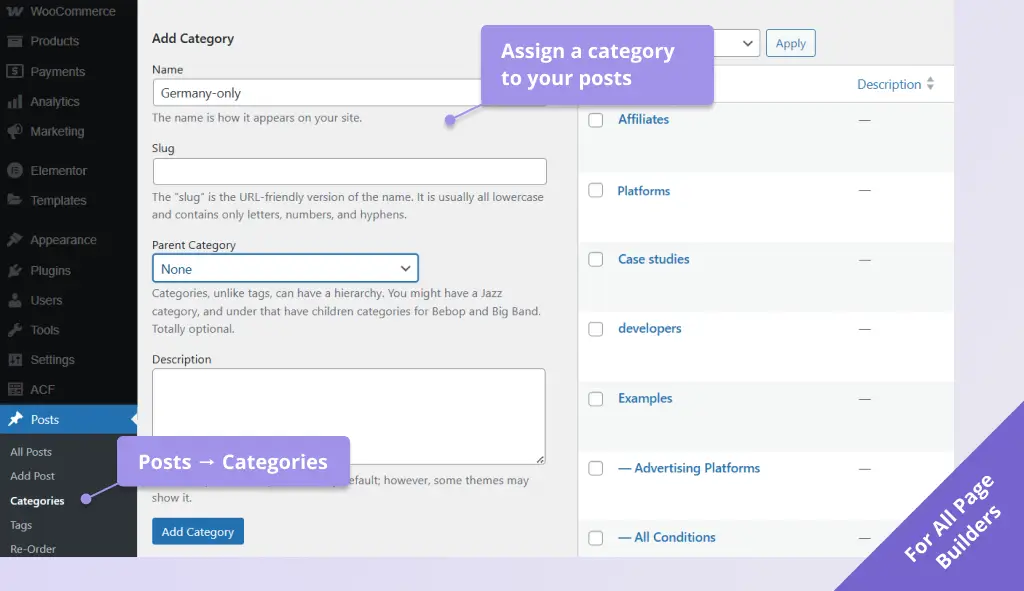Check the Examples category checkbox
1024x591 pixels.
point(596,398)
